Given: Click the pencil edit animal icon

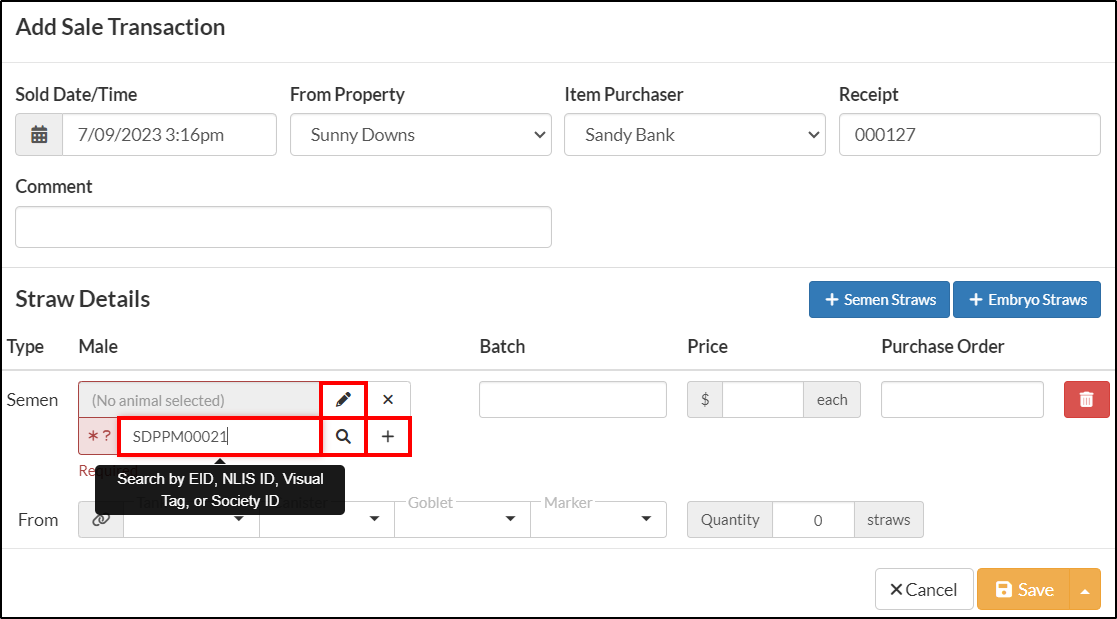Looking at the screenshot, I should (x=343, y=400).
